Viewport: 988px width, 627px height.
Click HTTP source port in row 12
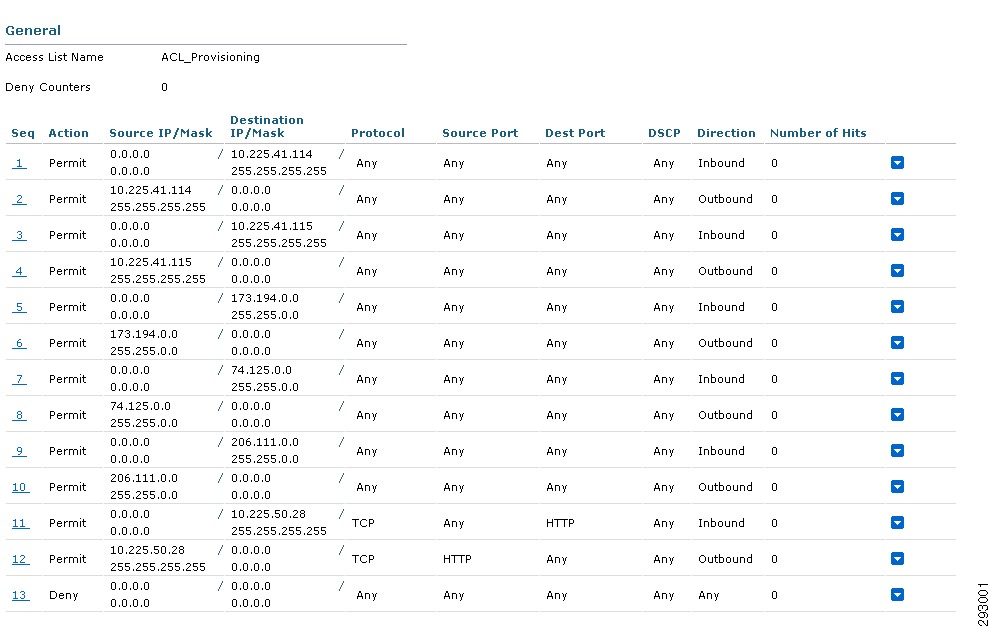click(457, 559)
